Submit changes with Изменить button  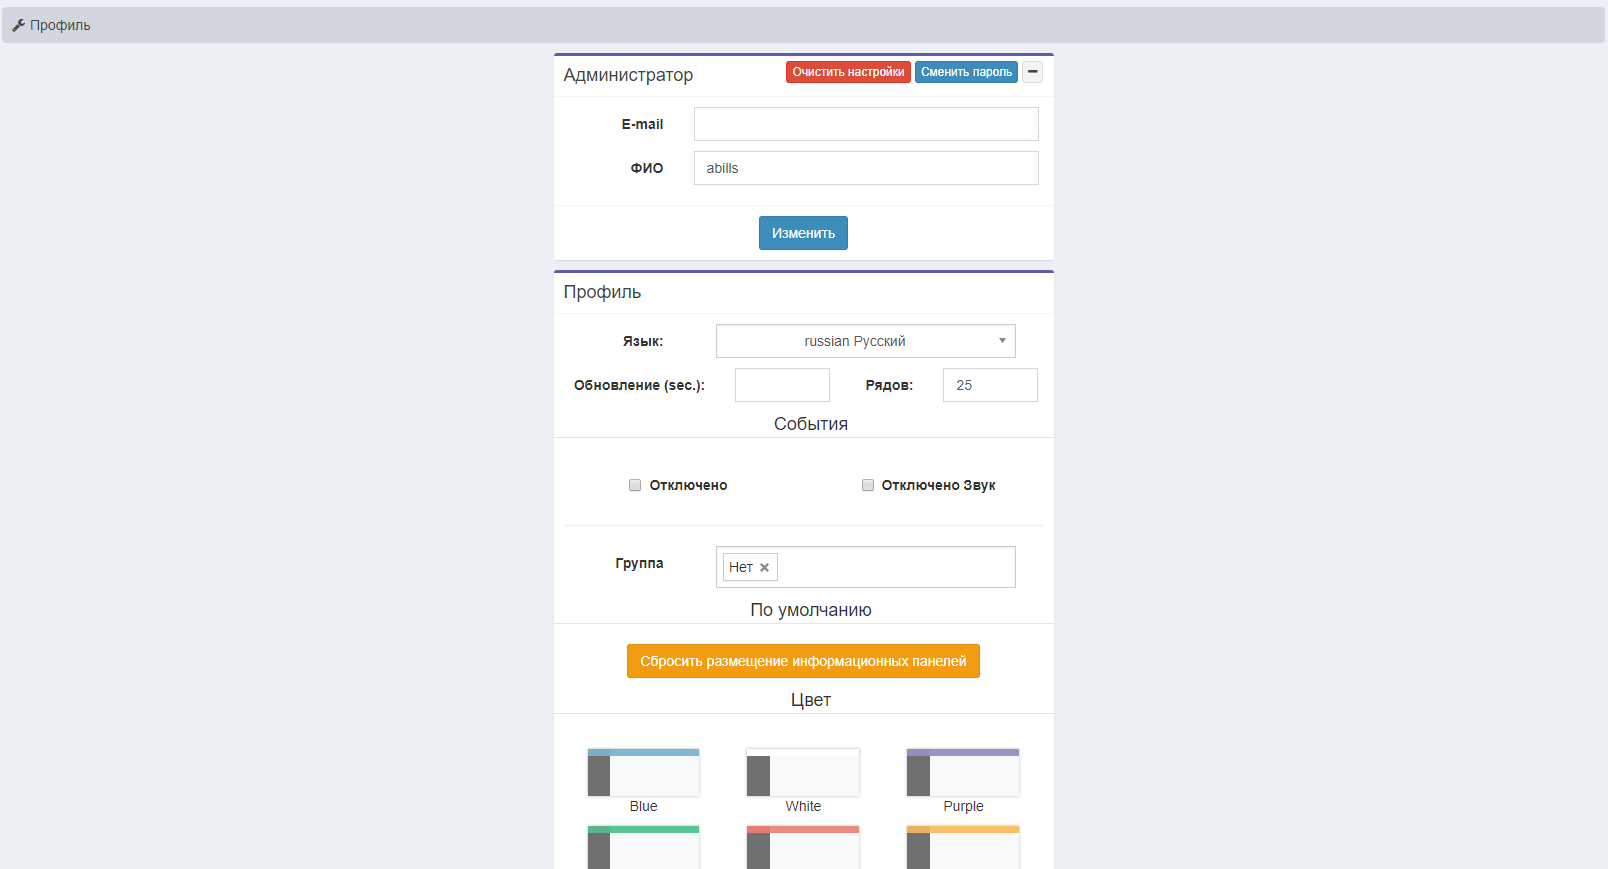click(803, 233)
